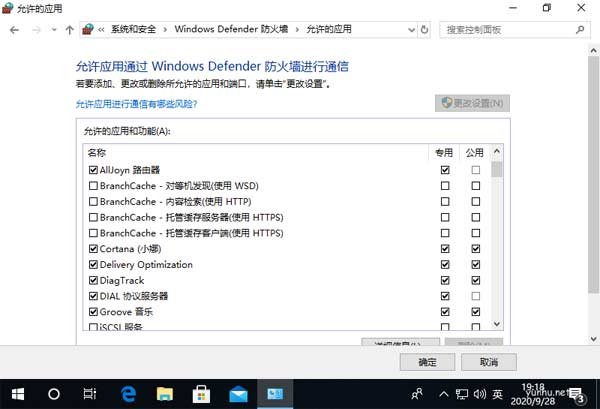Open network status tray icon

461,394
